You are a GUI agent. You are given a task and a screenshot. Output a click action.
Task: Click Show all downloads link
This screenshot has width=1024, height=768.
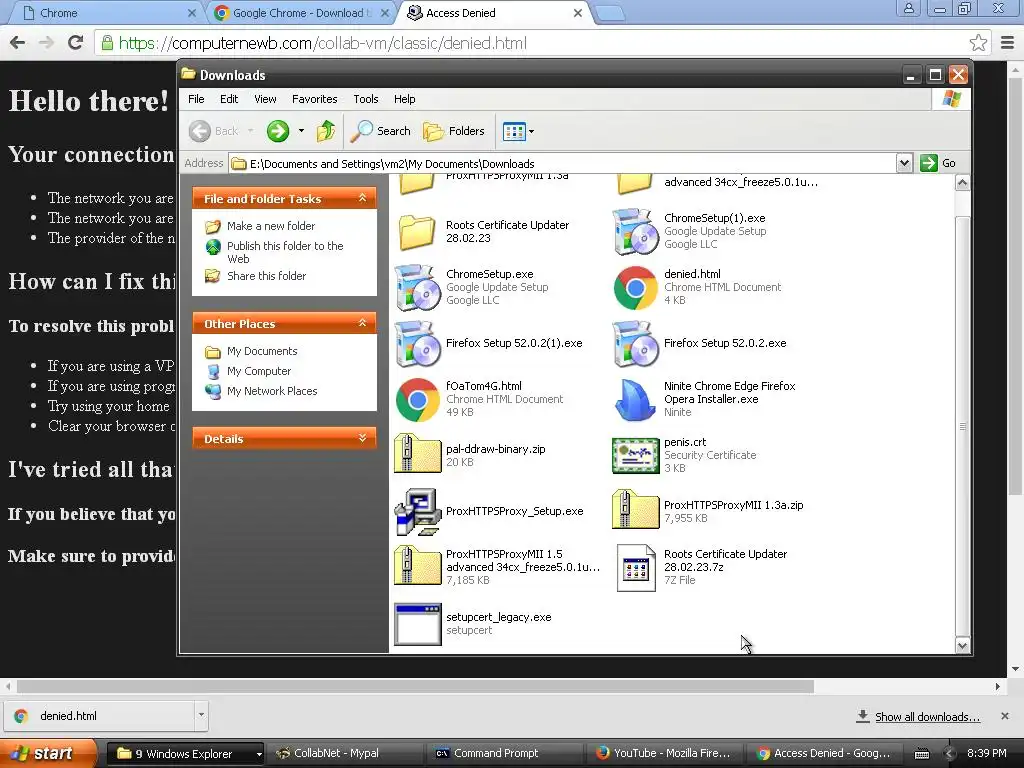(x=927, y=717)
